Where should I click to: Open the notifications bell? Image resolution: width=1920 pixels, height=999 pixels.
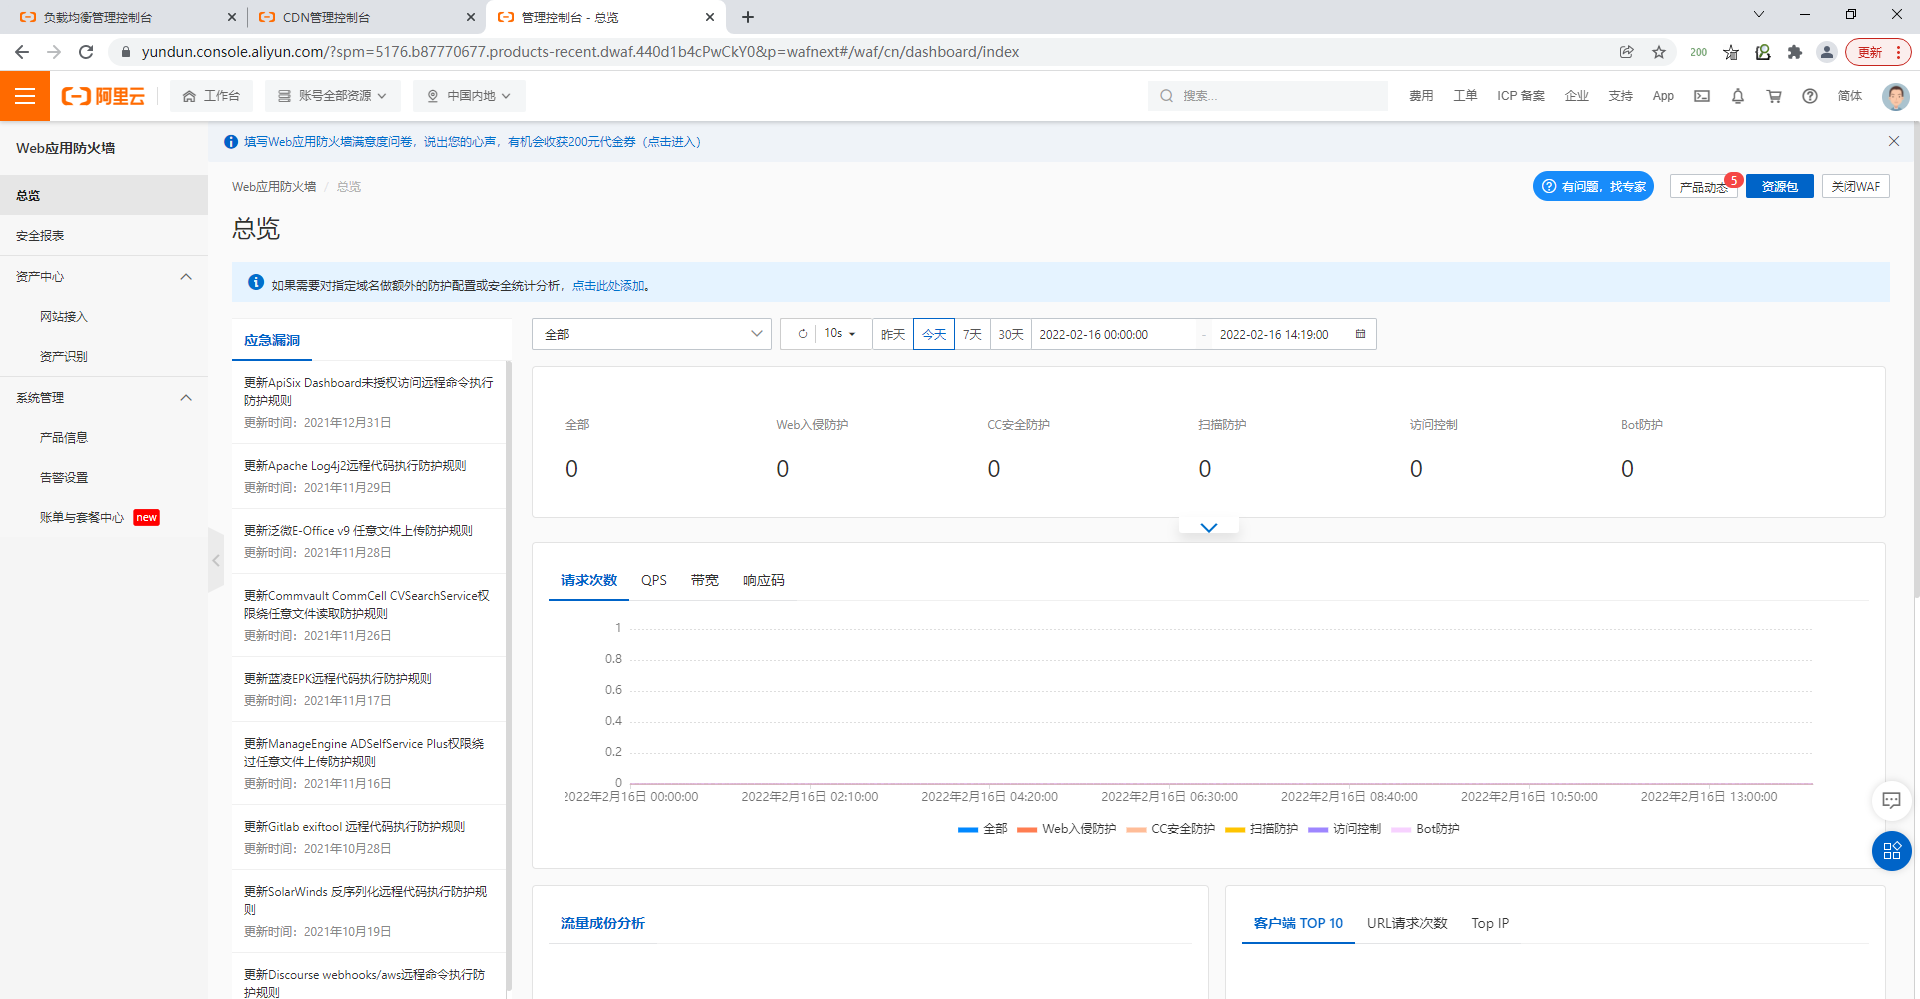click(1738, 96)
